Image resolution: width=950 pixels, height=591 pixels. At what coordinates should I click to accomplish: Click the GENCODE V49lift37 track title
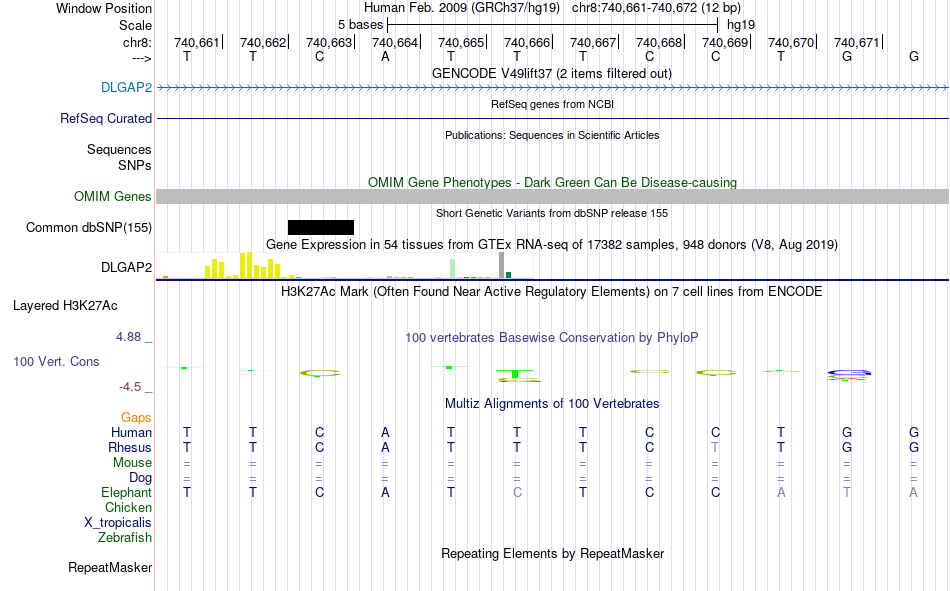coord(552,73)
